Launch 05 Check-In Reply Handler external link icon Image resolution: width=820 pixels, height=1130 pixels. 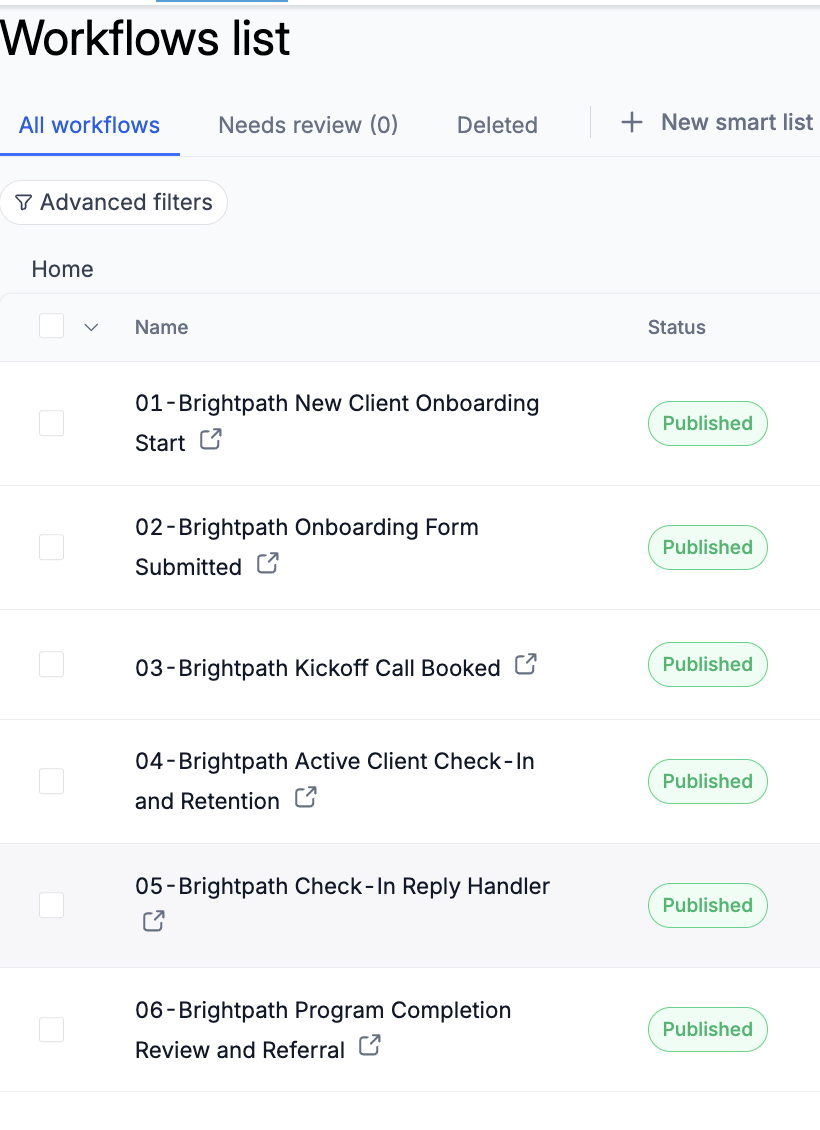click(x=153, y=921)
